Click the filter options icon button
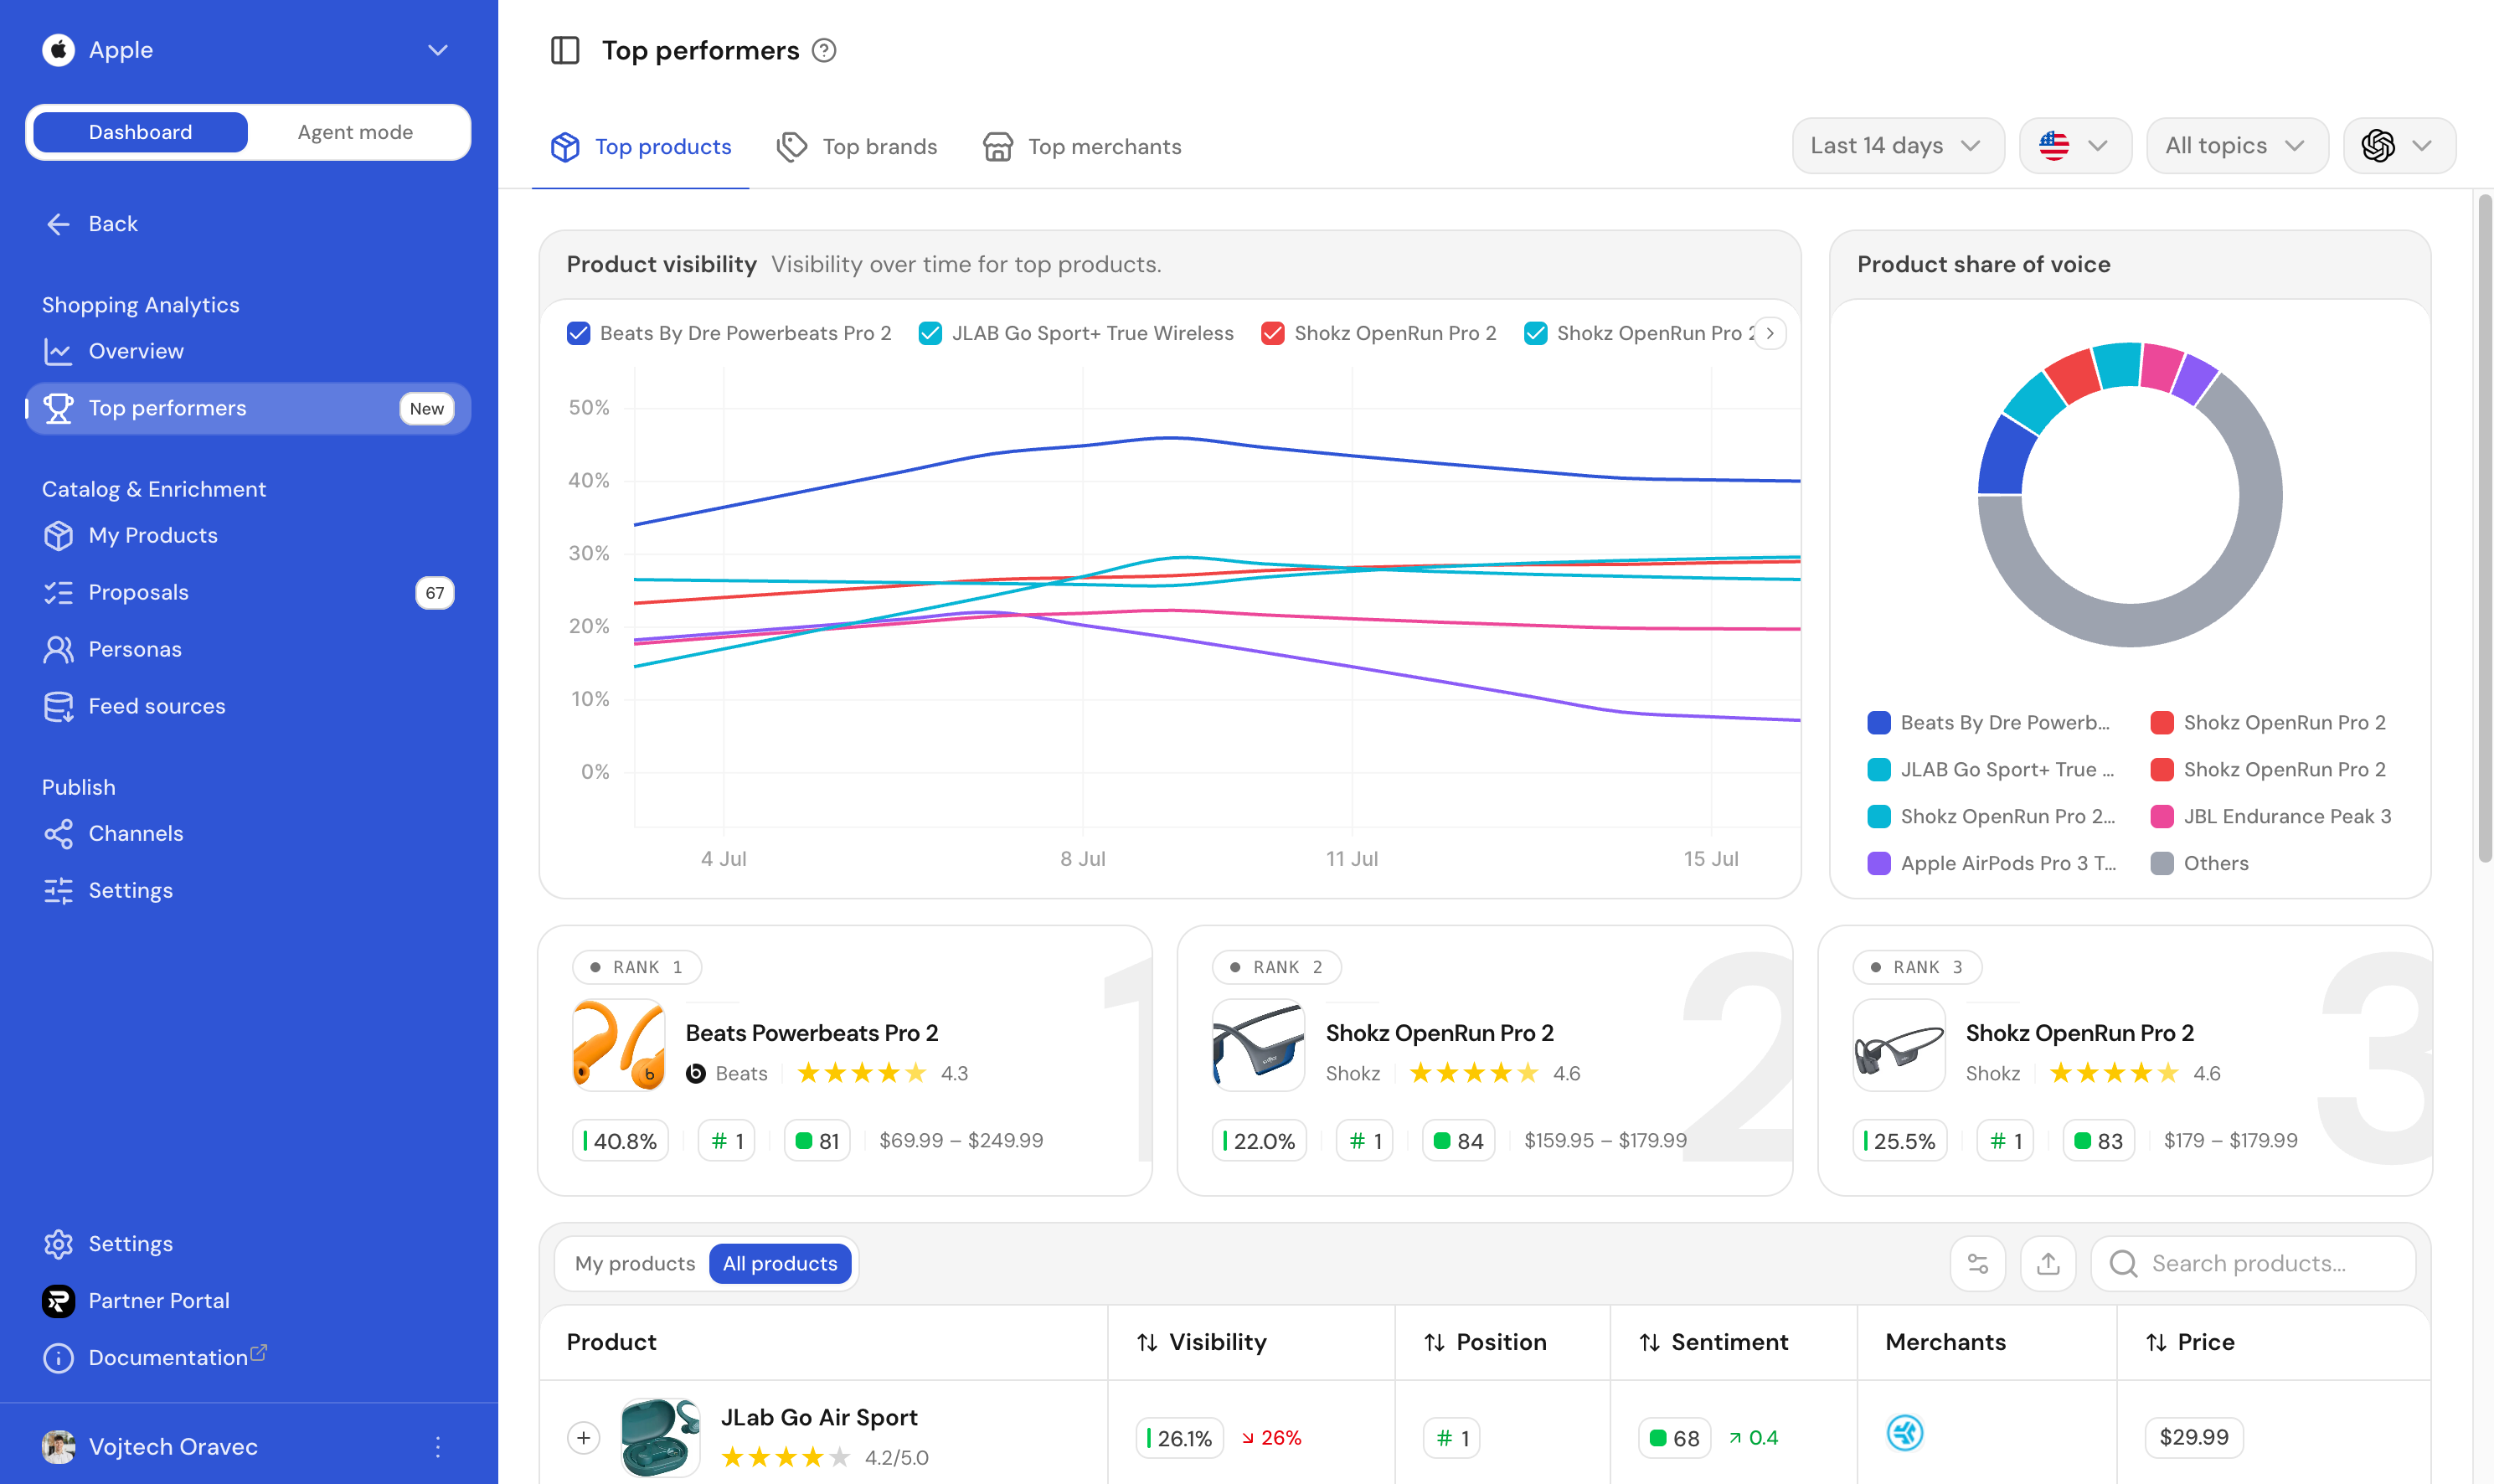 click(x=1977, y=1263)
